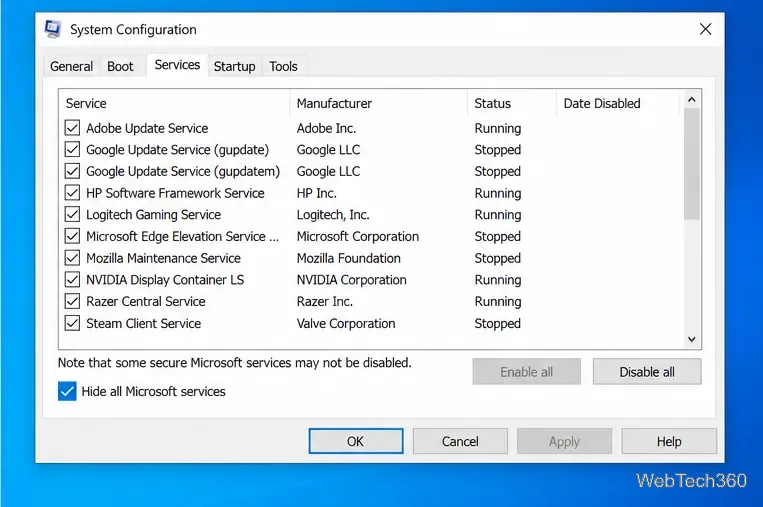Switch to the General tab
Image resolution: width=763 pixels, height=507 pixels.
pos(71,66)
